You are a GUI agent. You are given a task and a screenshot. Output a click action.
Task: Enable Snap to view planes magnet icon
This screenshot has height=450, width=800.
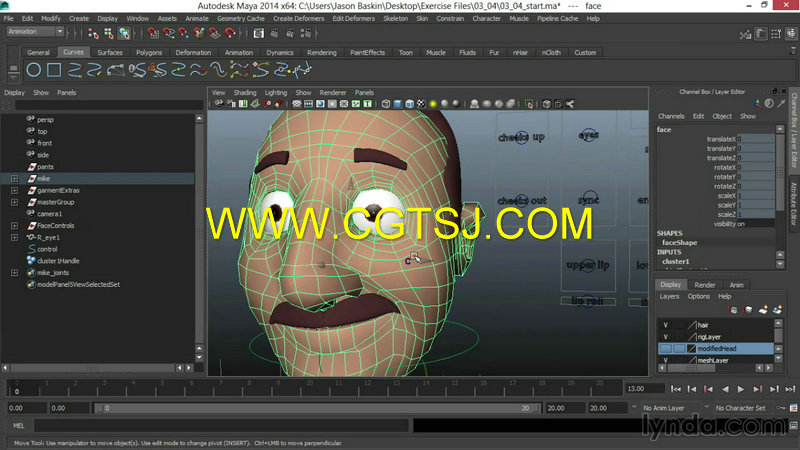[x=214, y=34]
